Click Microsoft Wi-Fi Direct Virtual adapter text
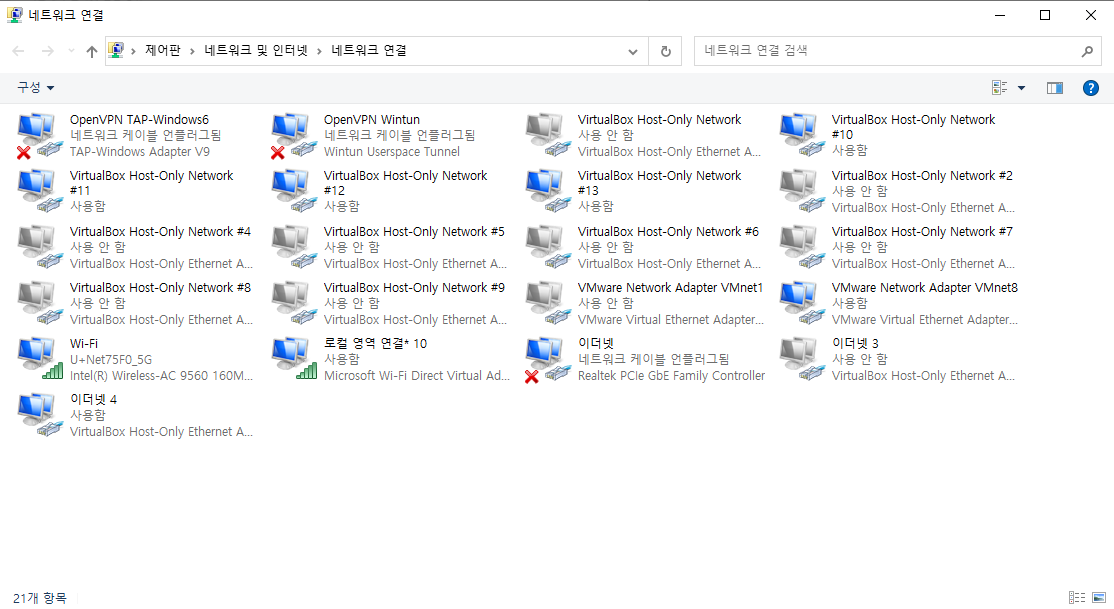 click(417, 375)
